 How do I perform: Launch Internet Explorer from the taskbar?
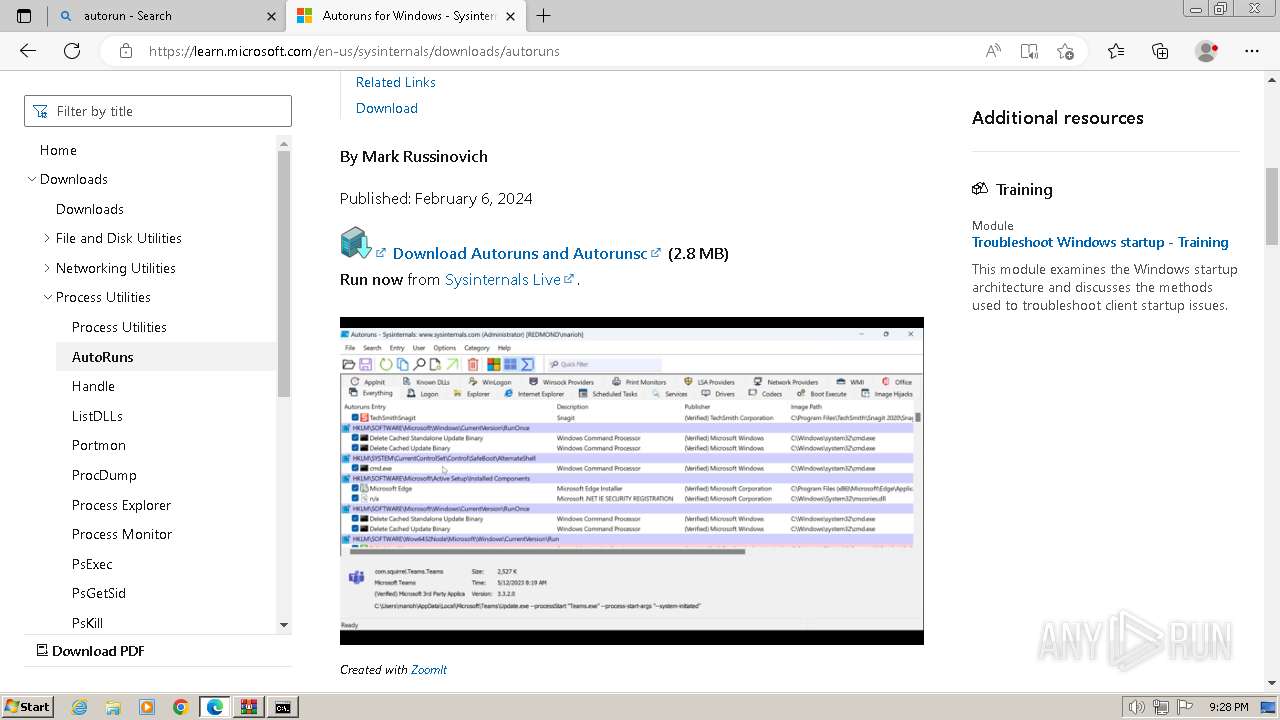[x=80, y=707]
